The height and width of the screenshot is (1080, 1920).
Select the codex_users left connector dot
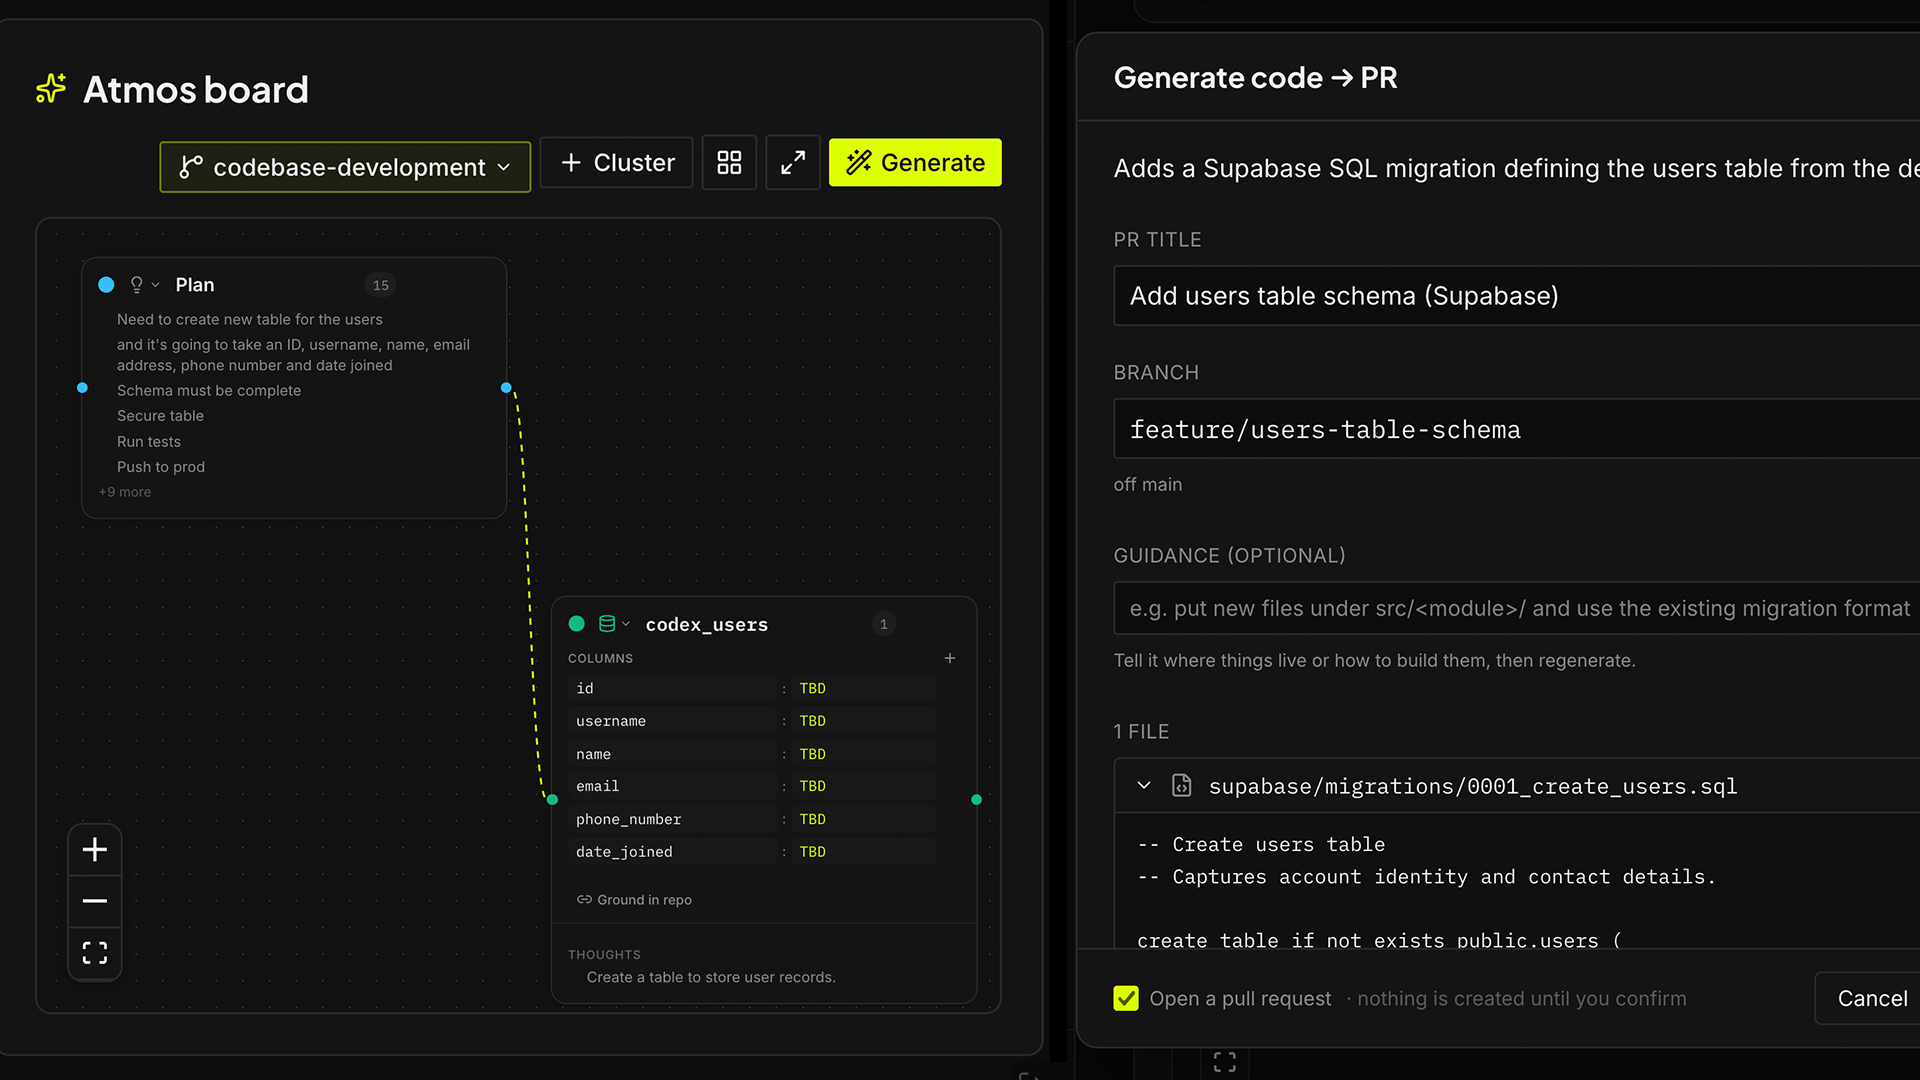pos(552,800)
